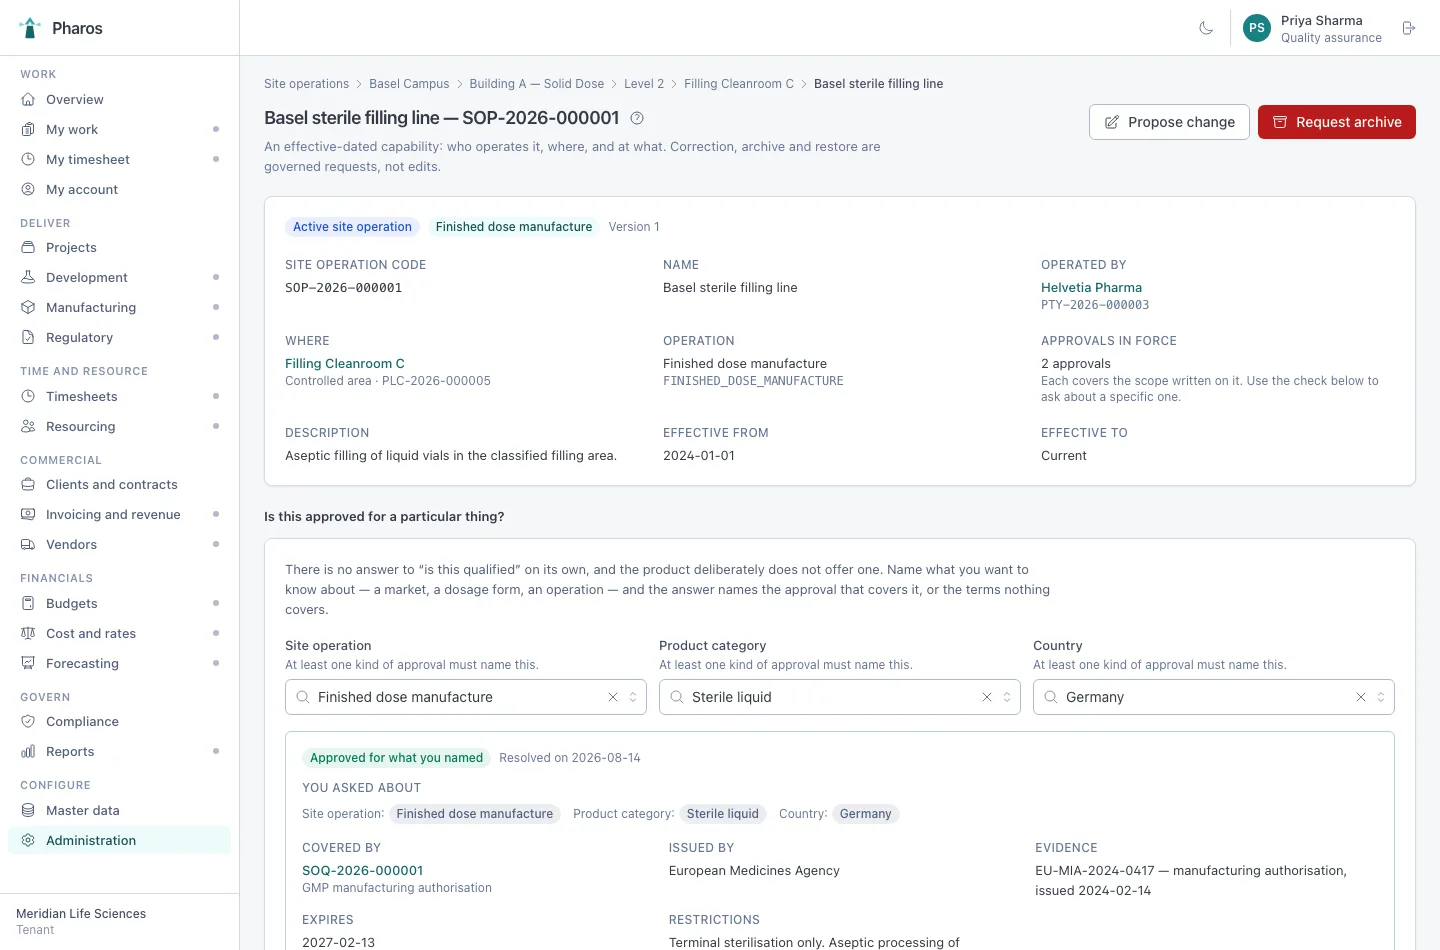
Task: Clear the Product category selection
Action: click(987, 697)
